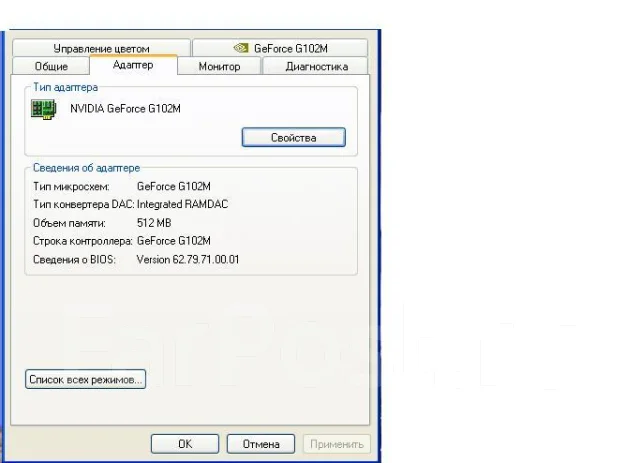Click the Сведения об адаптере group title
The image size is (640, 463).
coord(87,168)
